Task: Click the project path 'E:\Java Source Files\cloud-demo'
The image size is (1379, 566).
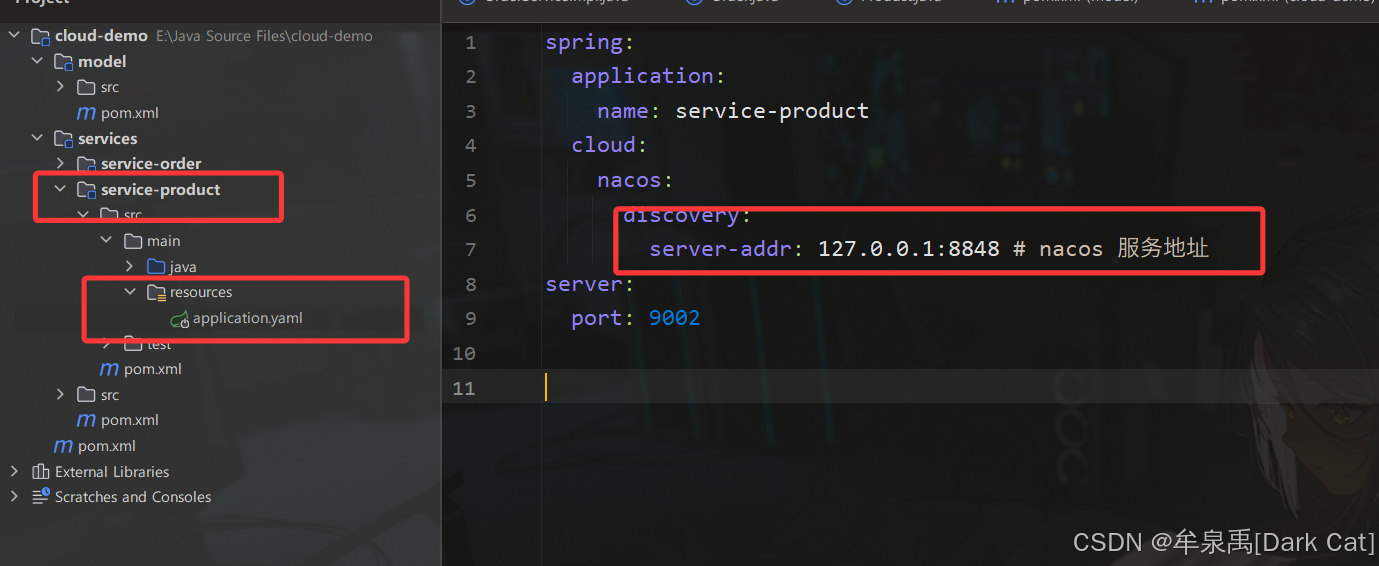Action: pyautogui.click(x=264, y=36)
